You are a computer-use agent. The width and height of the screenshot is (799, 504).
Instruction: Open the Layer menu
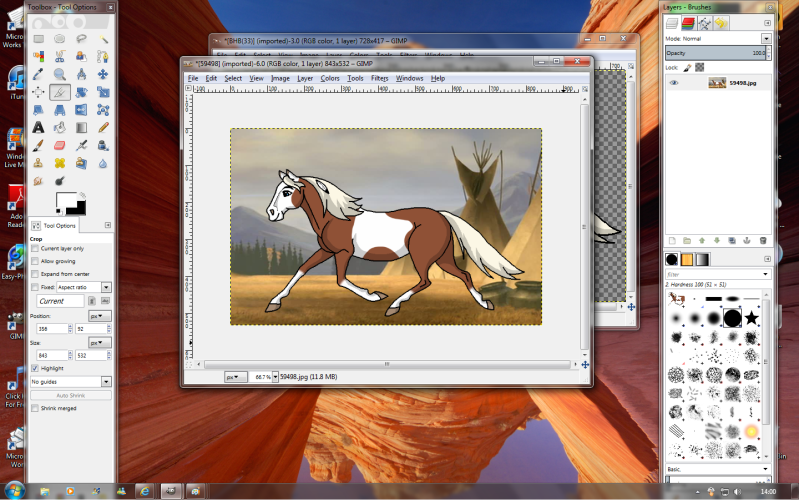[x=305, y=78]
